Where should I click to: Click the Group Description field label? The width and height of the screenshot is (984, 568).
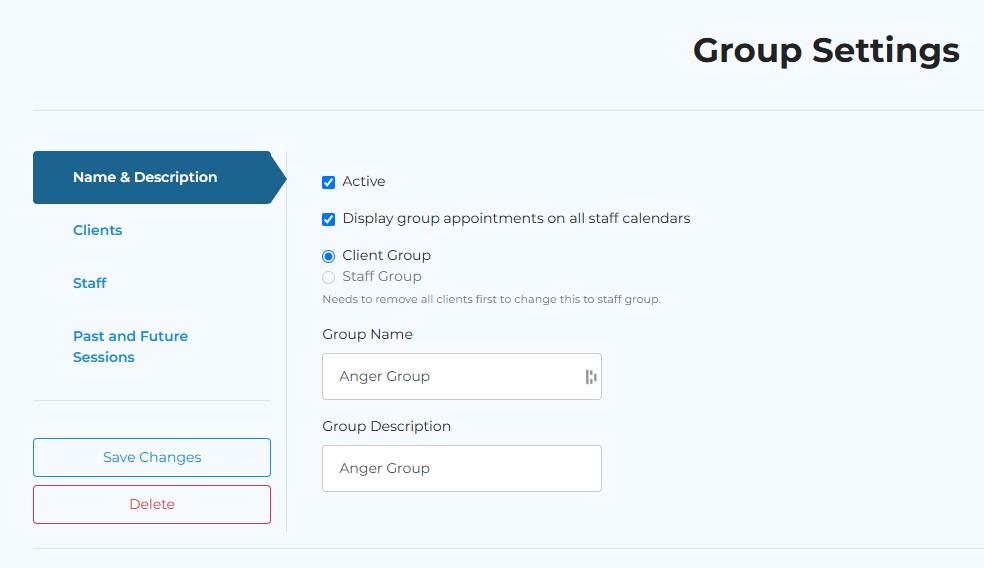(x=387, y=426)
